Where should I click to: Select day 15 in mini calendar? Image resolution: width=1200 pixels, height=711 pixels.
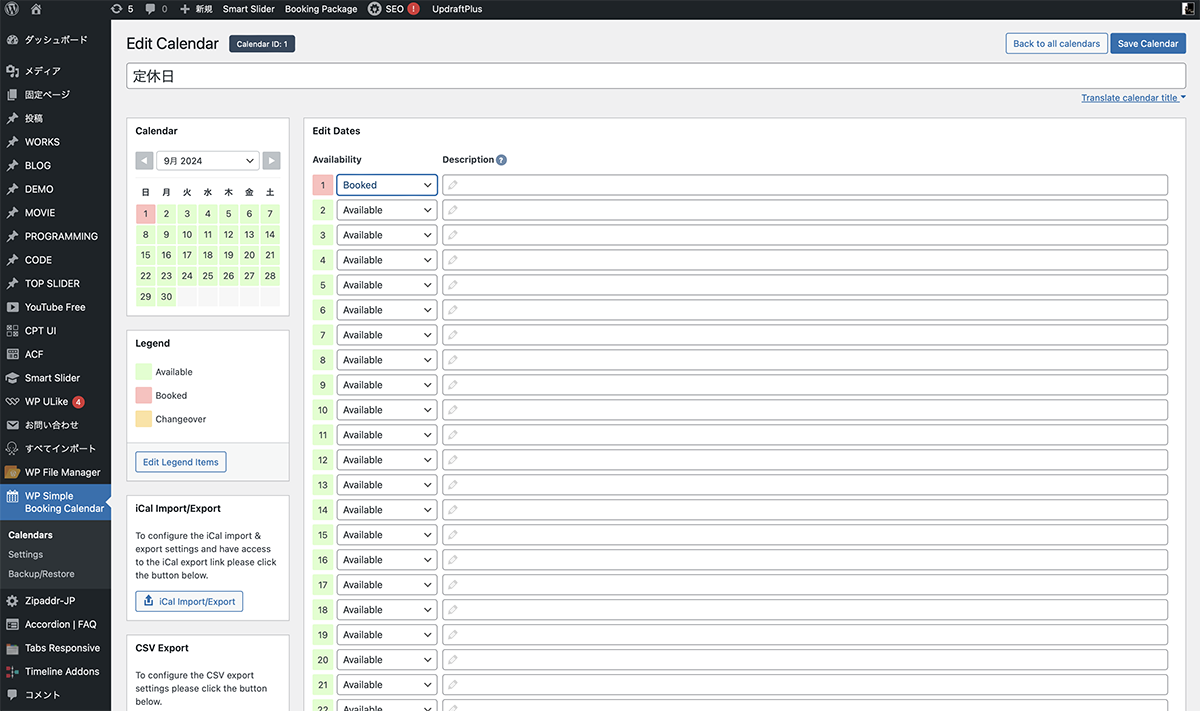coord(146,255)
